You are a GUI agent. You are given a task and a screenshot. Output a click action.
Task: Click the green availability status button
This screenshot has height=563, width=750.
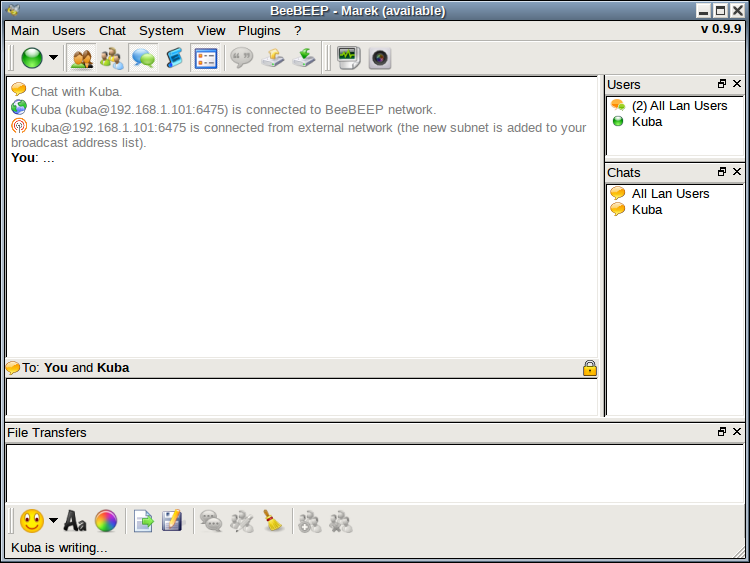point(32,58)
